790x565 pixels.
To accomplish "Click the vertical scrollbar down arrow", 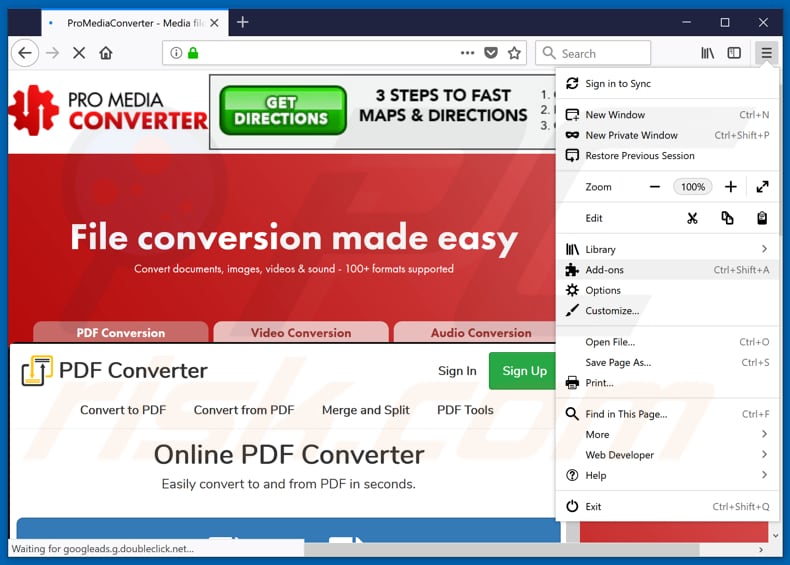I will coord(775,536).
